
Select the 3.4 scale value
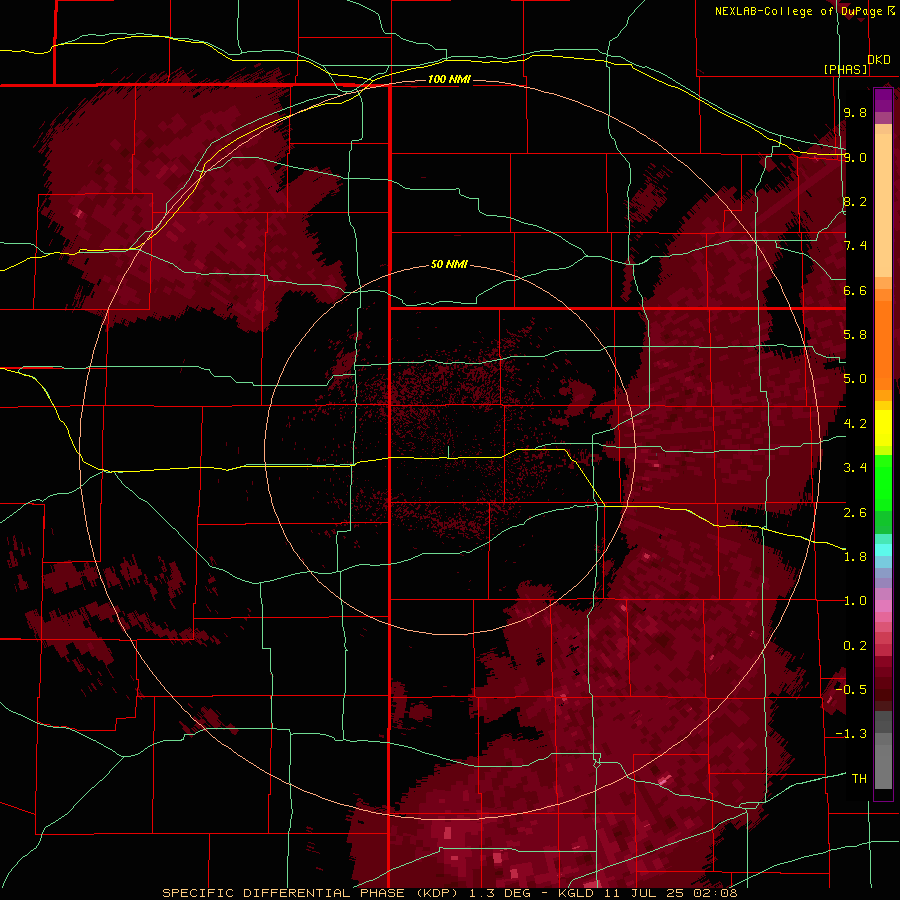[855, 468]
